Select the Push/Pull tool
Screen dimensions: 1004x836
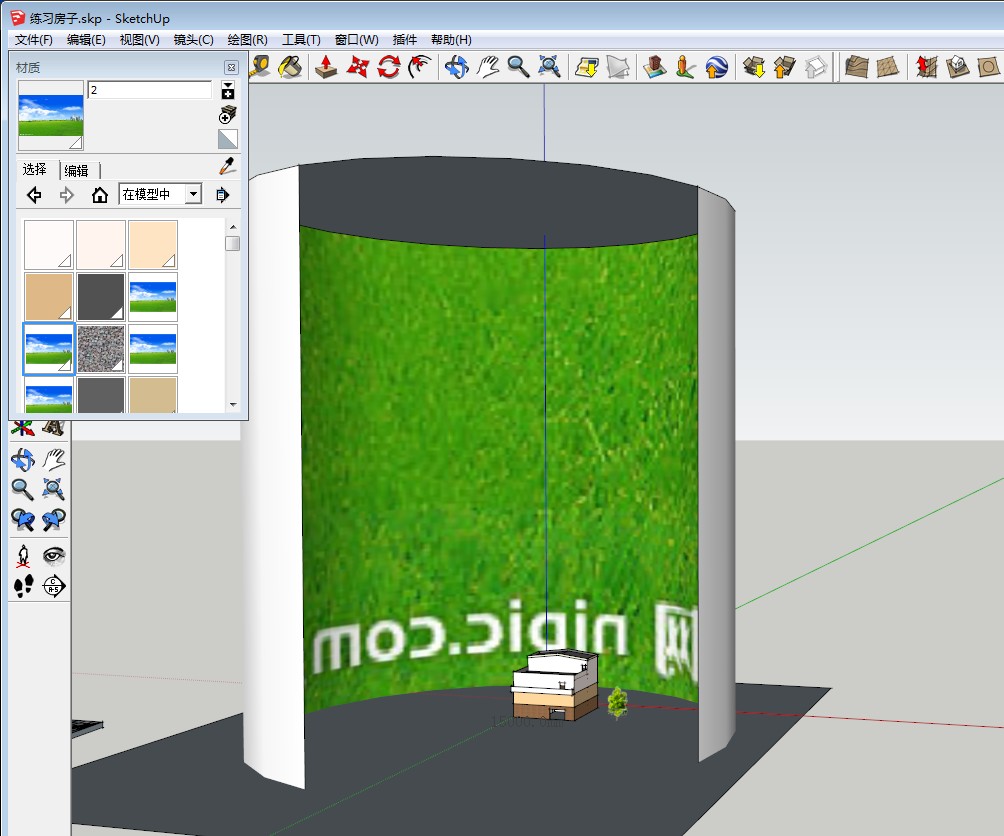tap(327, 67)
